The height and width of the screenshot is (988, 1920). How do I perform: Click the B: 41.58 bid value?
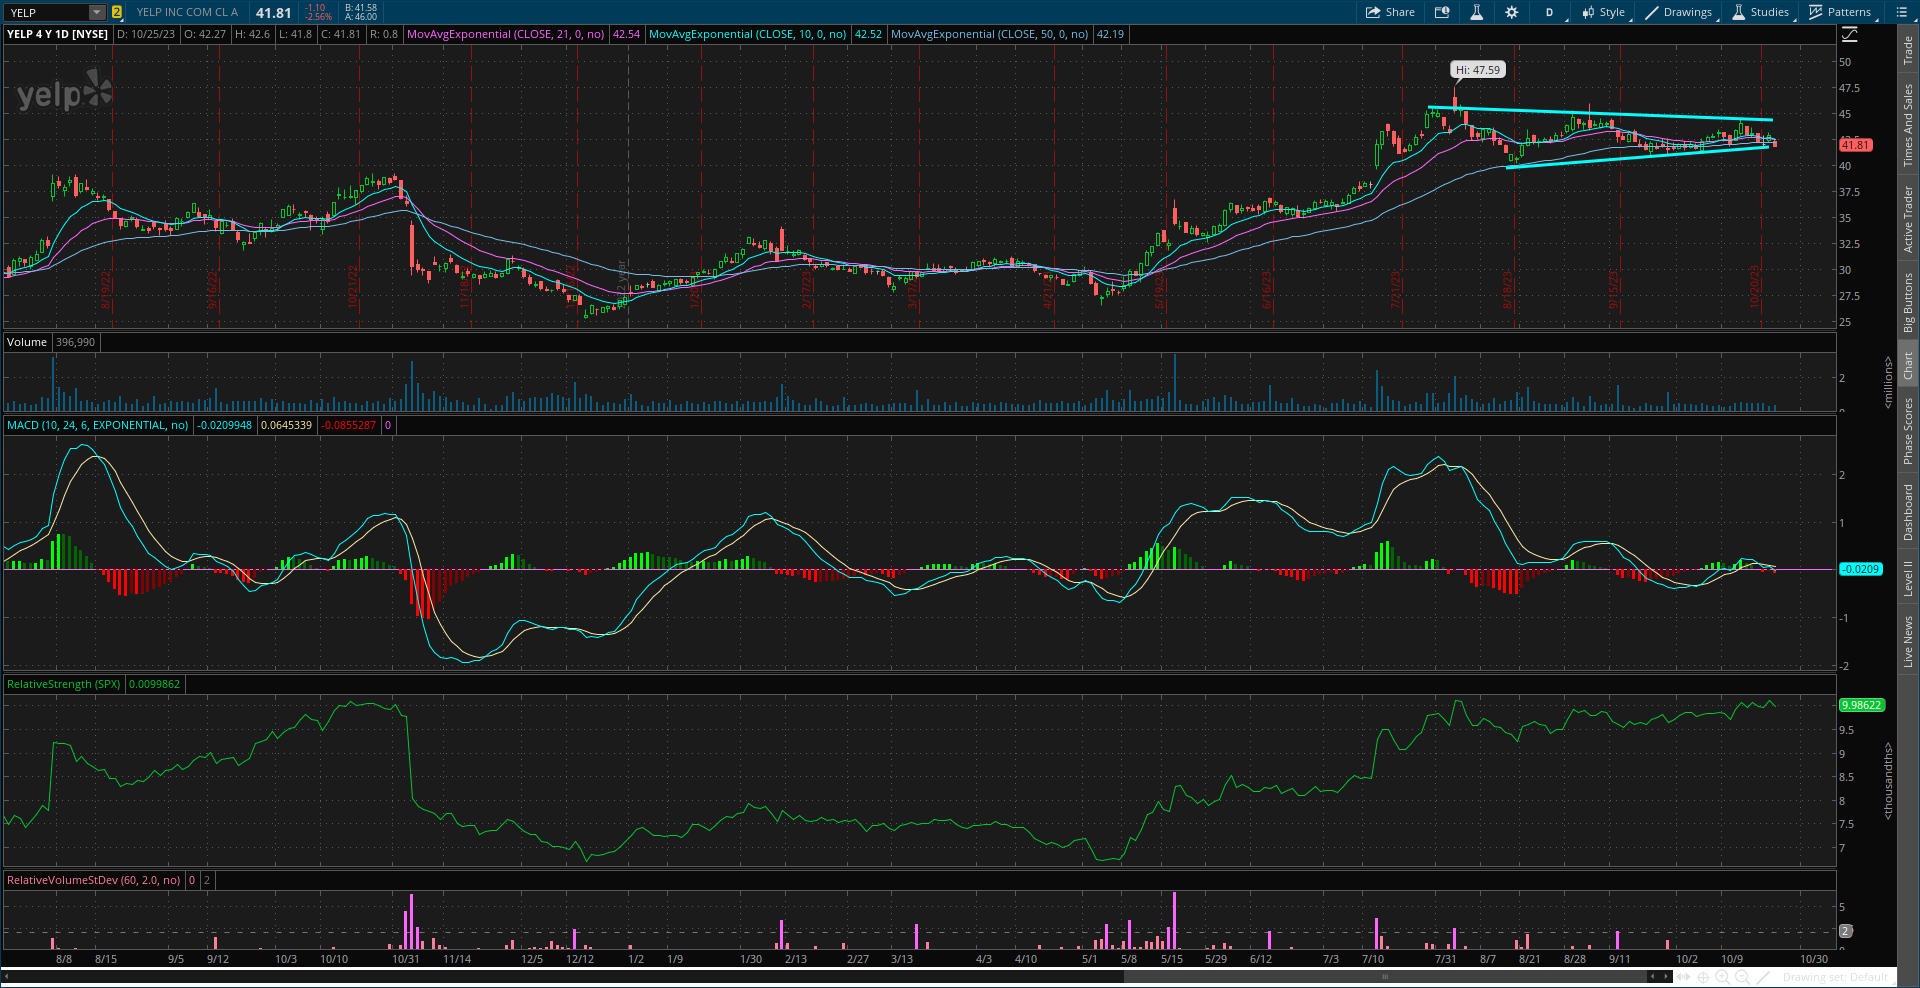(x=361, y=8)
